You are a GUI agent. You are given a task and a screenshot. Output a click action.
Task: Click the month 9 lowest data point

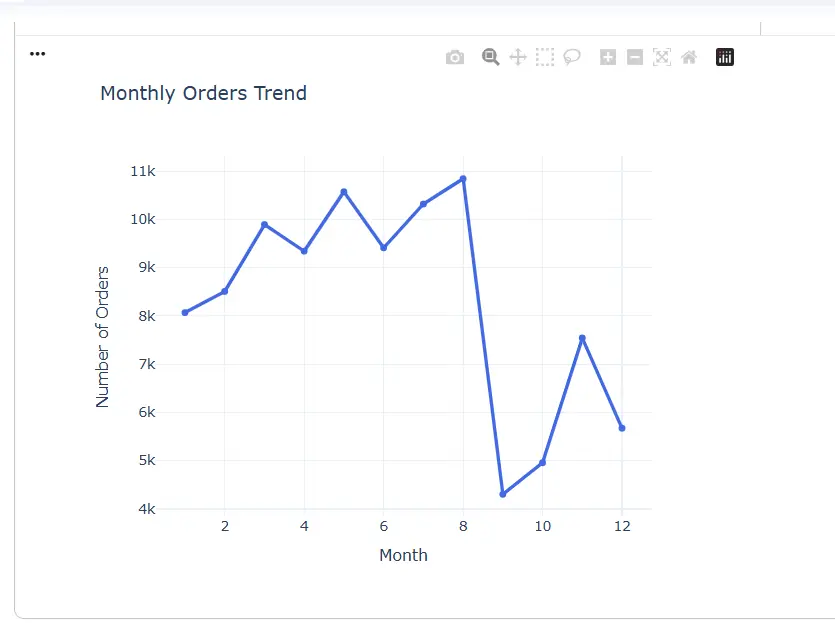[x=503, y=494]
